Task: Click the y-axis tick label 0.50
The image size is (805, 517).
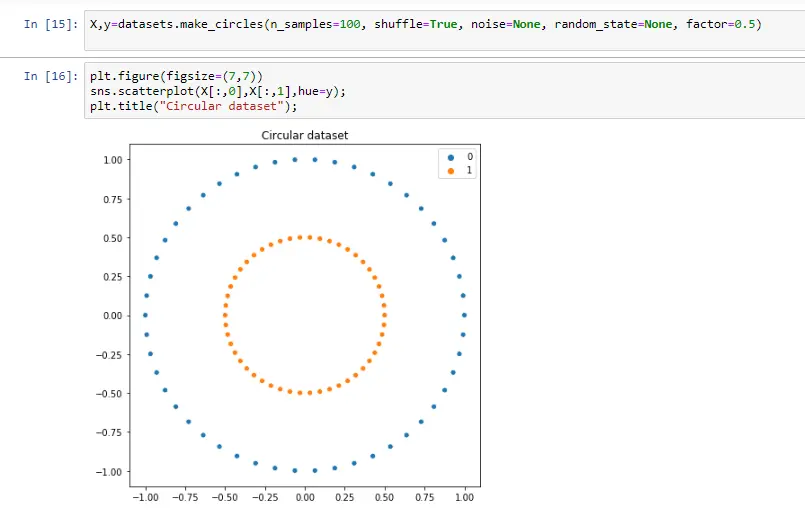Action: (113, 238)
